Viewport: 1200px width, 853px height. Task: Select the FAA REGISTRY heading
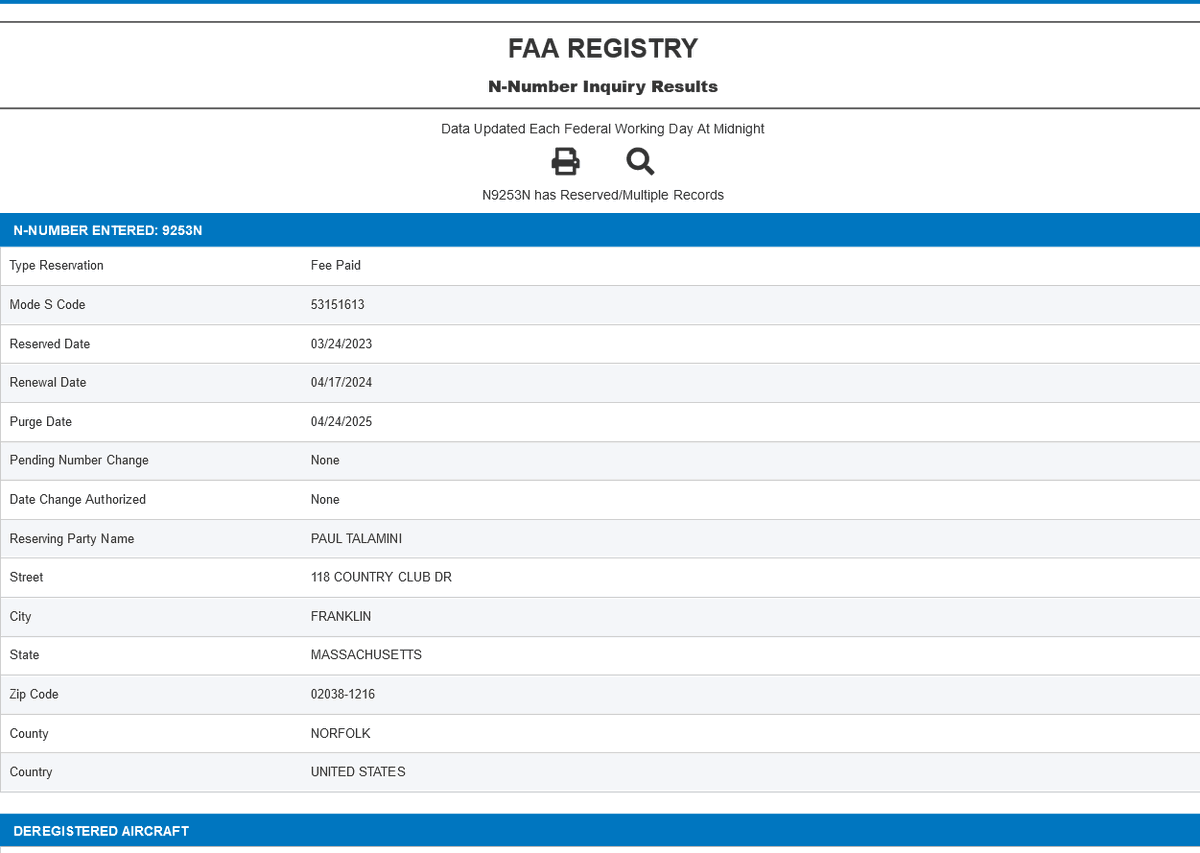603,48
